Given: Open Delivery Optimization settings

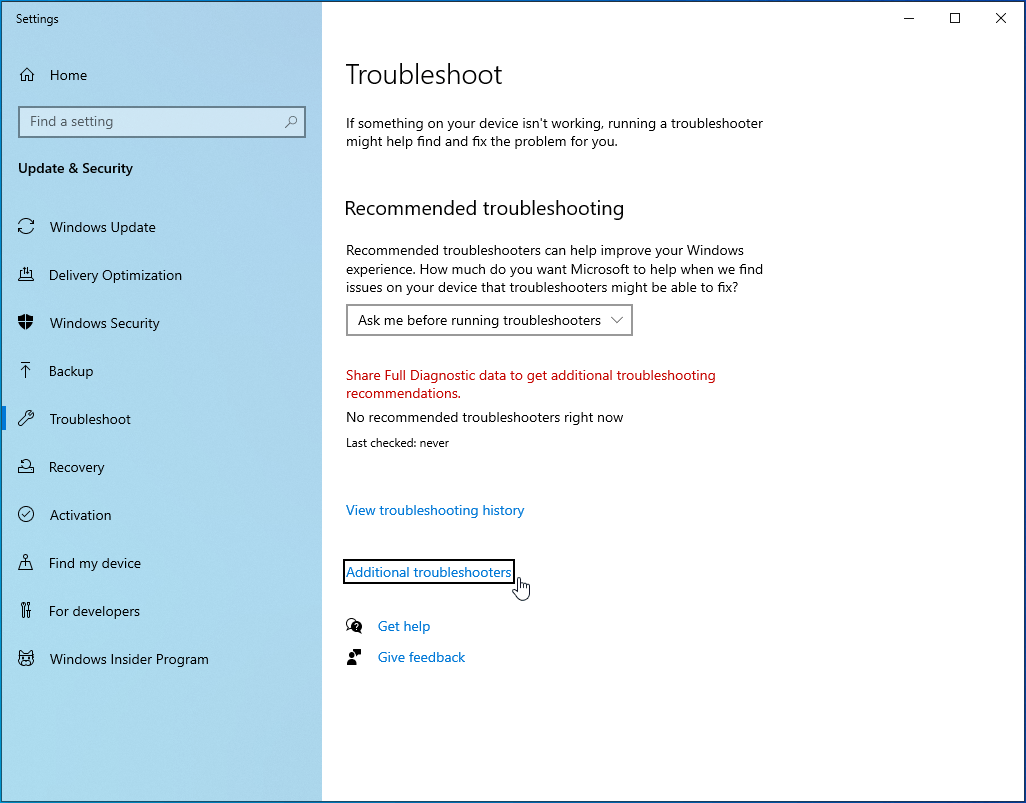Looking at the screenshot, I should (26, 275).
